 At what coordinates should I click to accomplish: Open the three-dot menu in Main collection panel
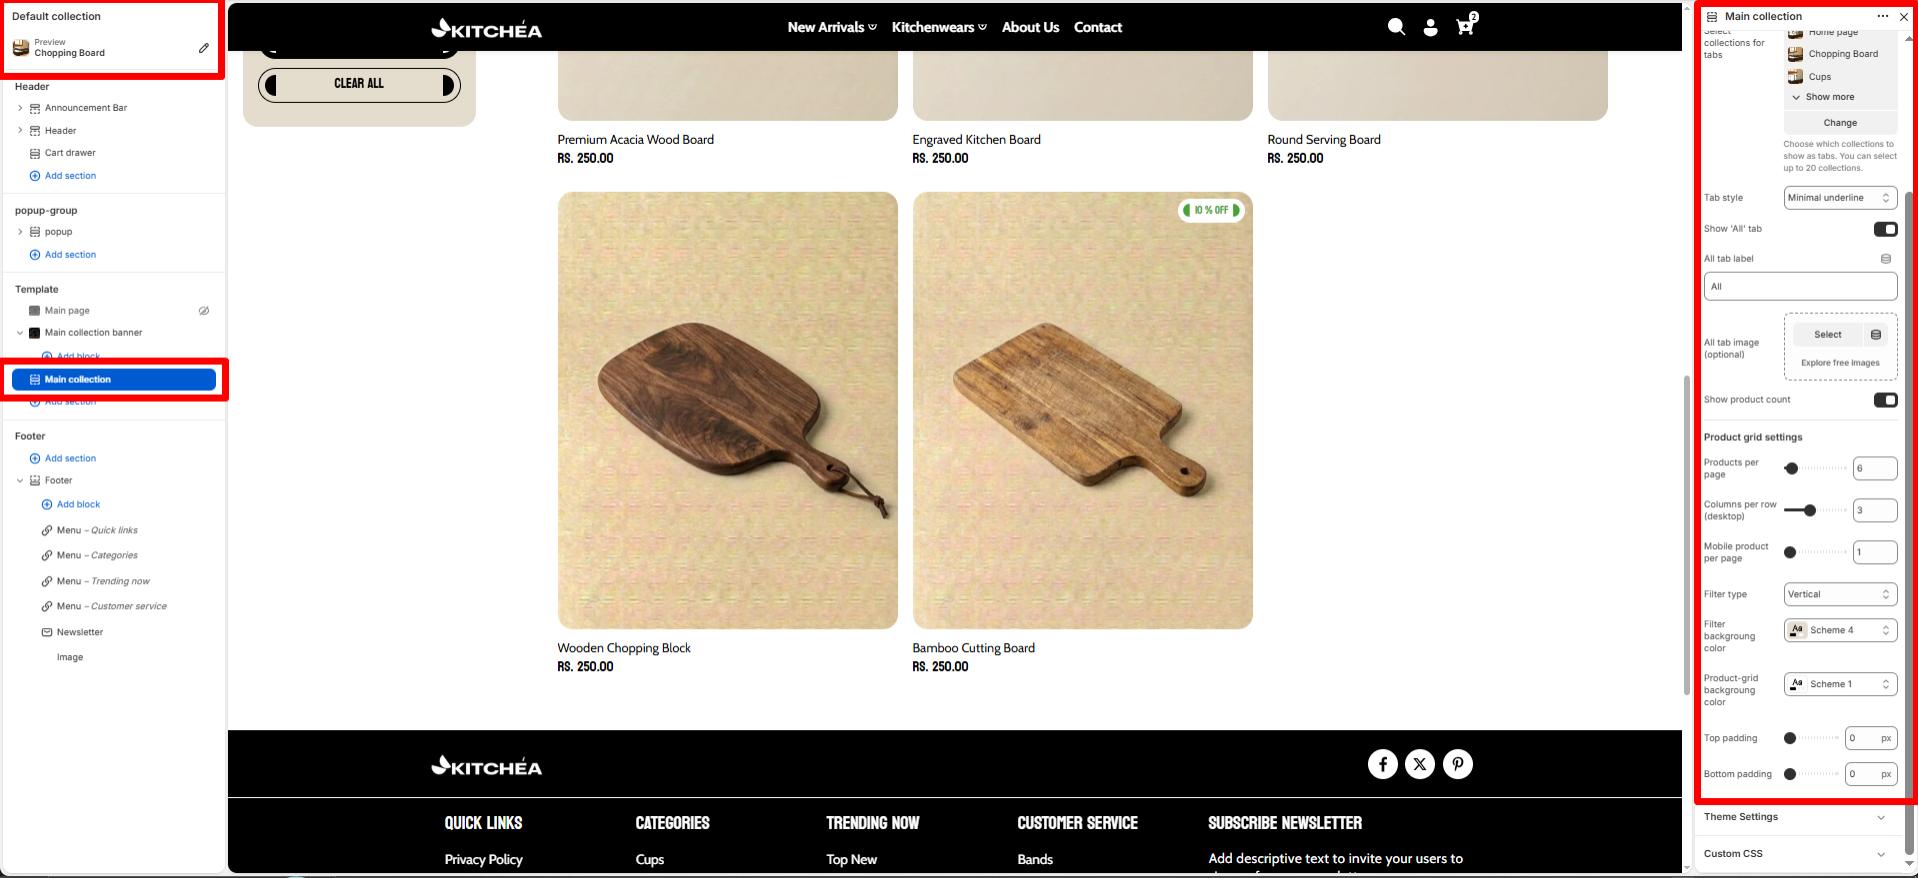pos(1883,16)
